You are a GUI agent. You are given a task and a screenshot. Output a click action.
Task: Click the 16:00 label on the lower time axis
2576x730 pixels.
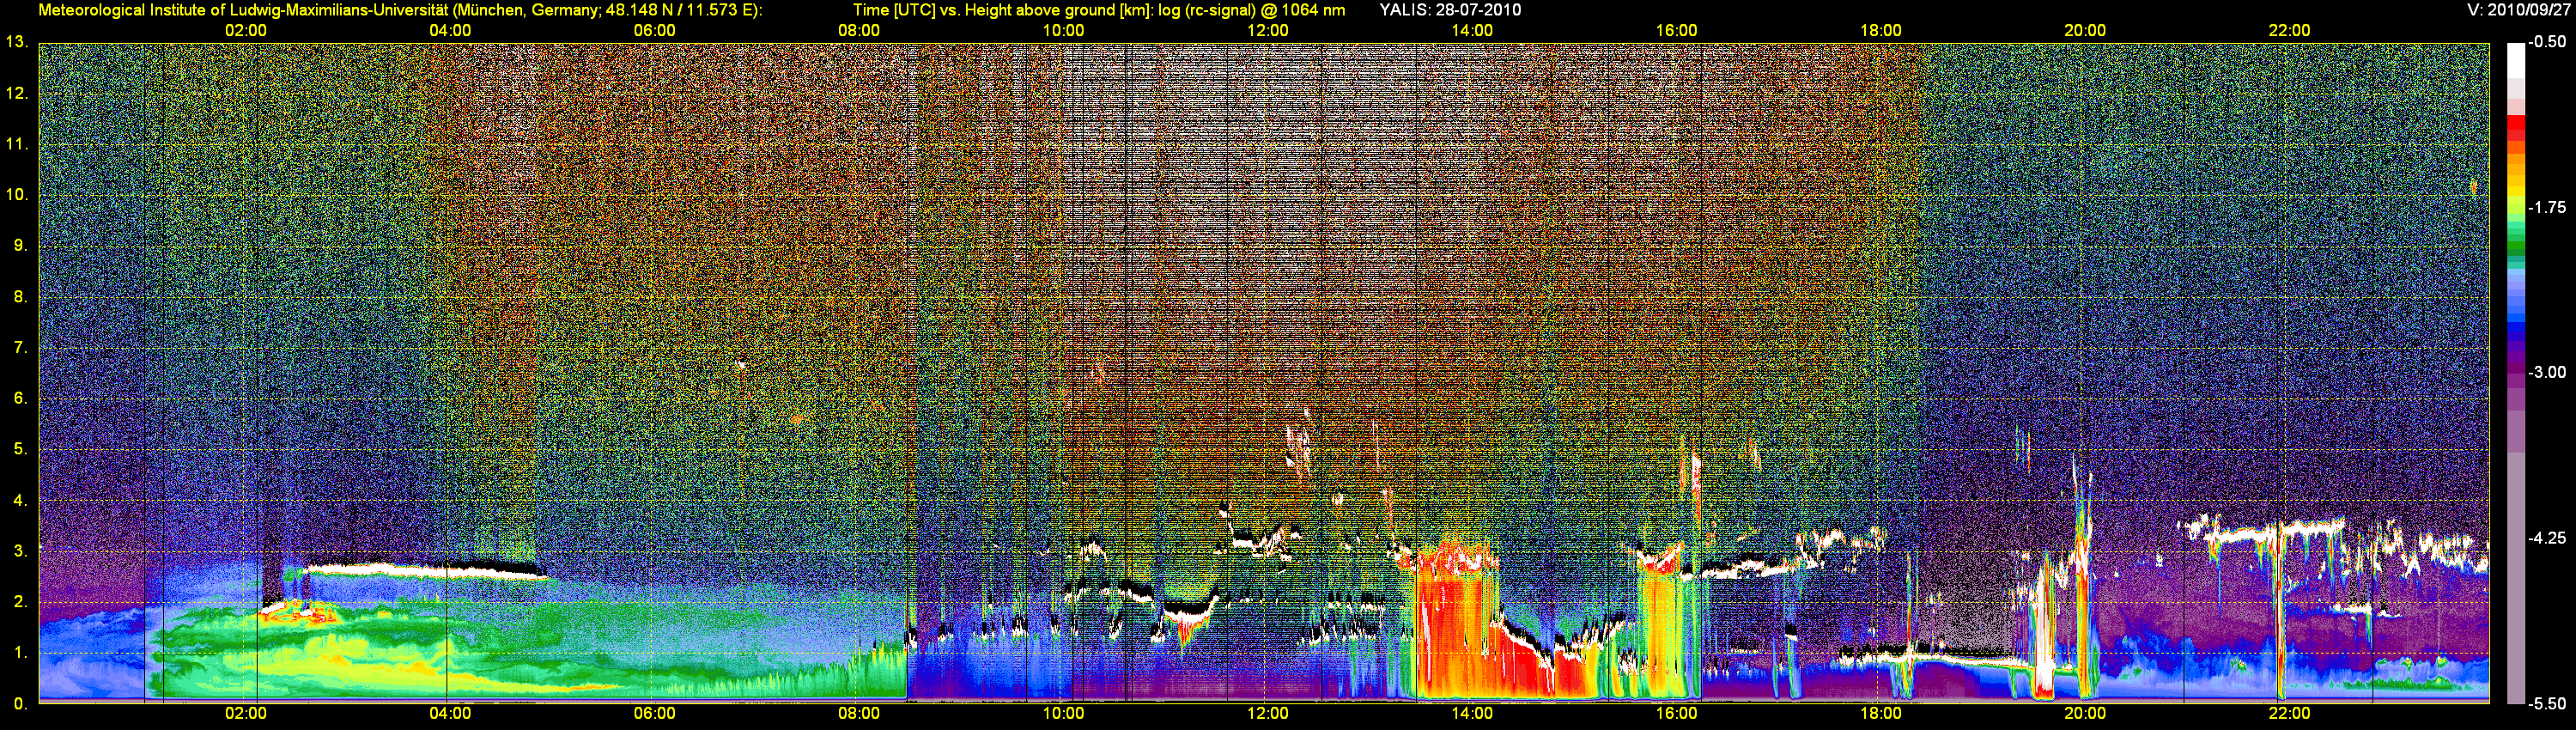tap(1676, 714)
